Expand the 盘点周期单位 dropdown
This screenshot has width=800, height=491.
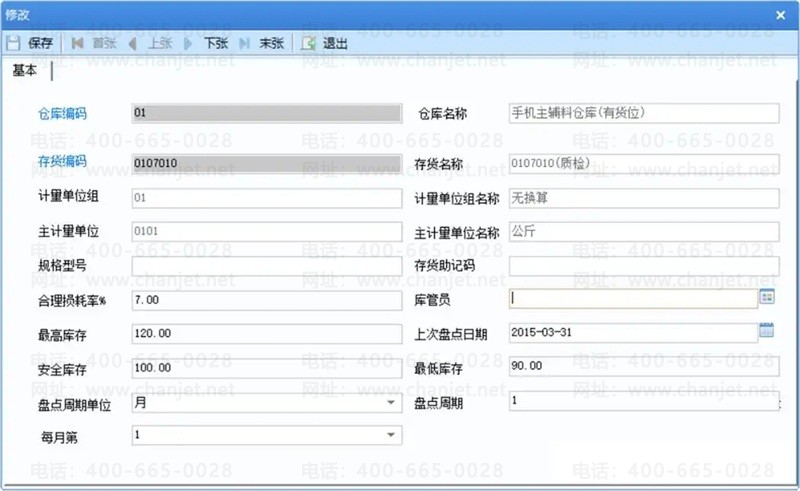click(391, 403)
